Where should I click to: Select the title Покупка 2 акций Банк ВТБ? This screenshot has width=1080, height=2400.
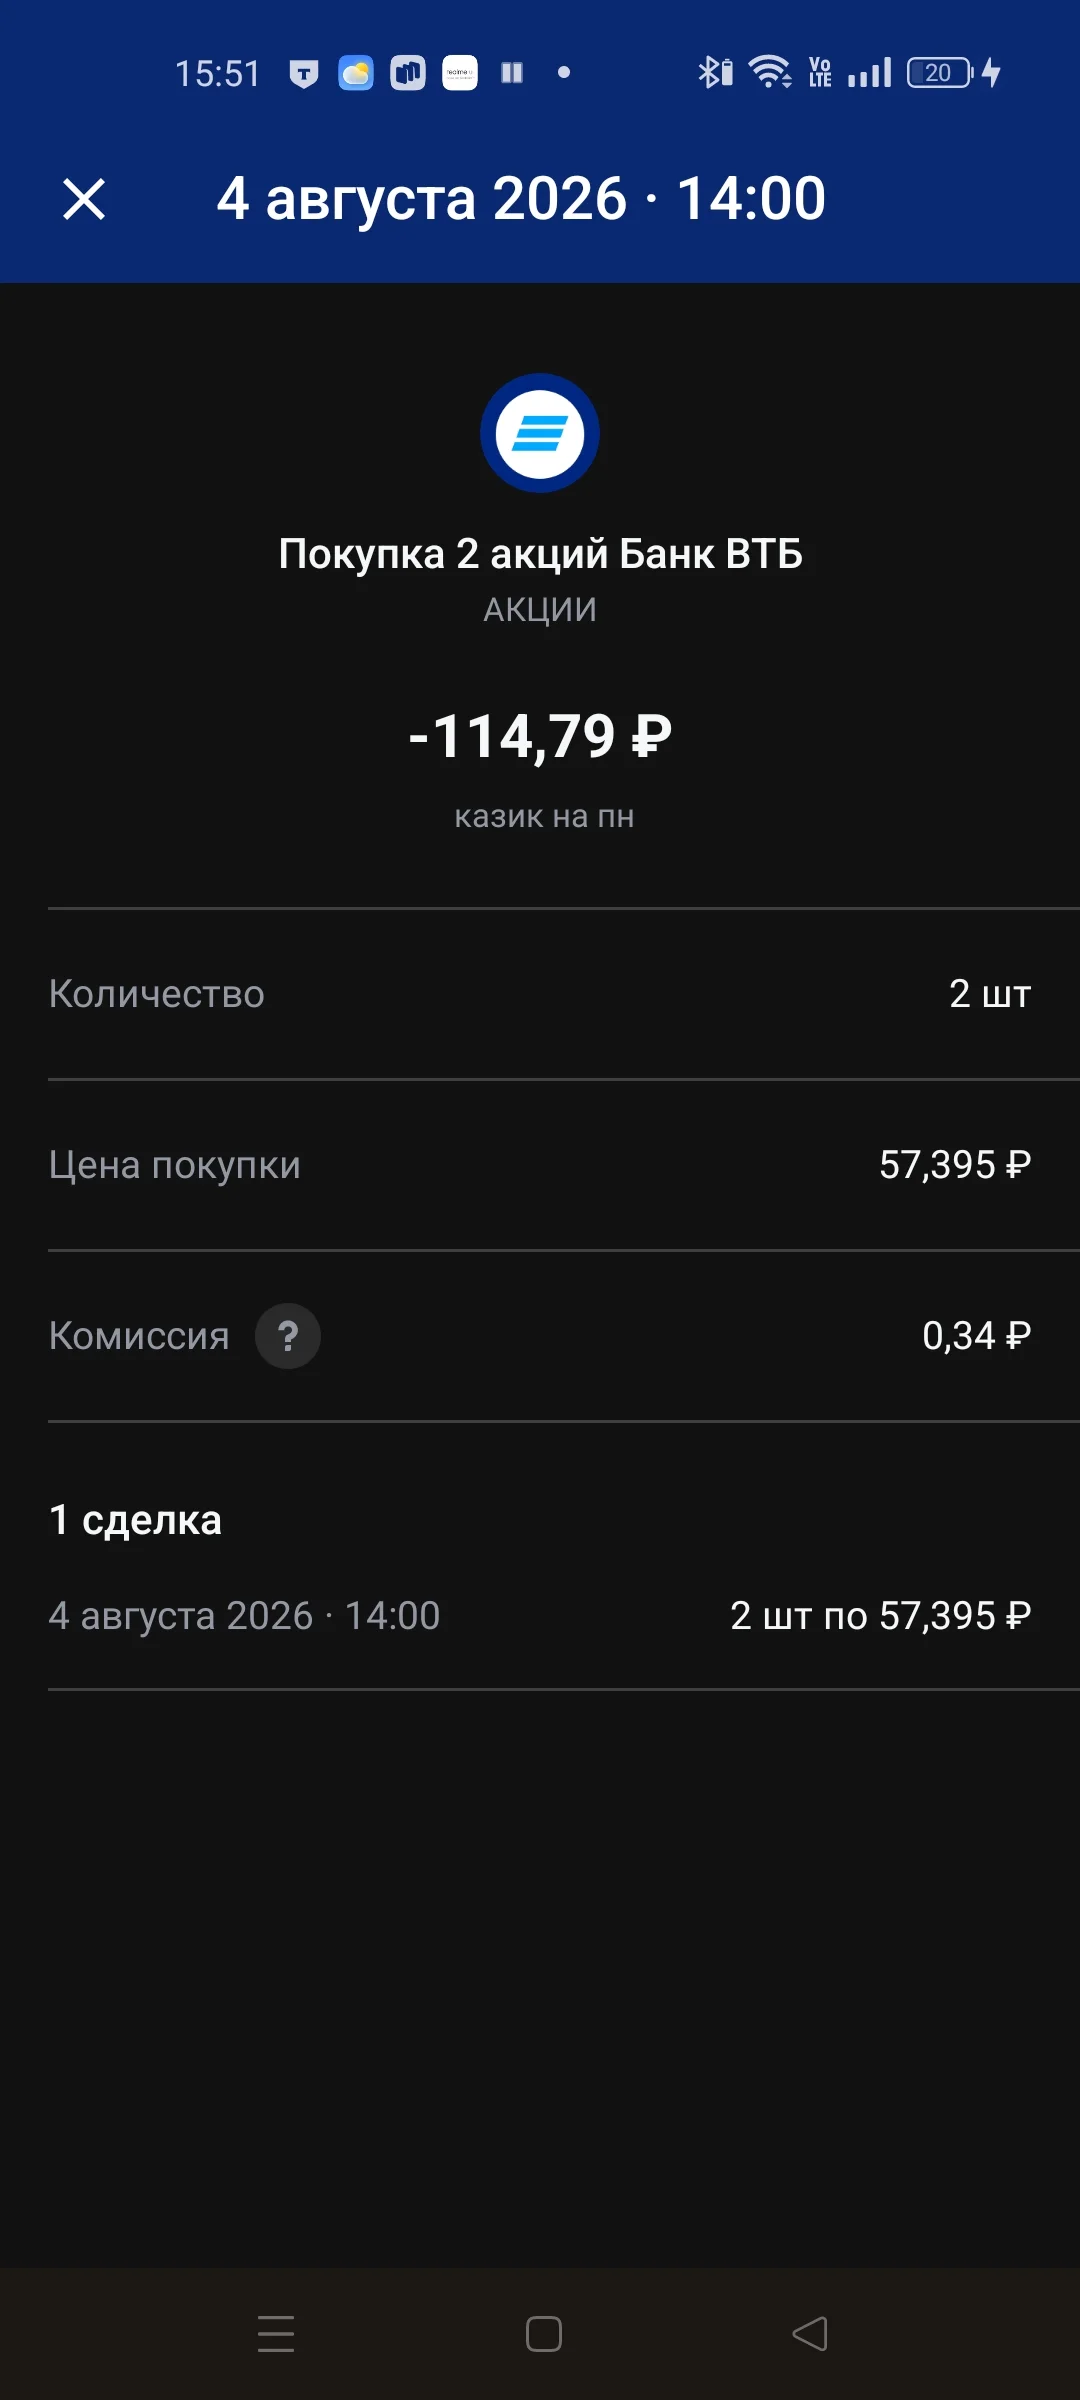click(x=540, y=554)
